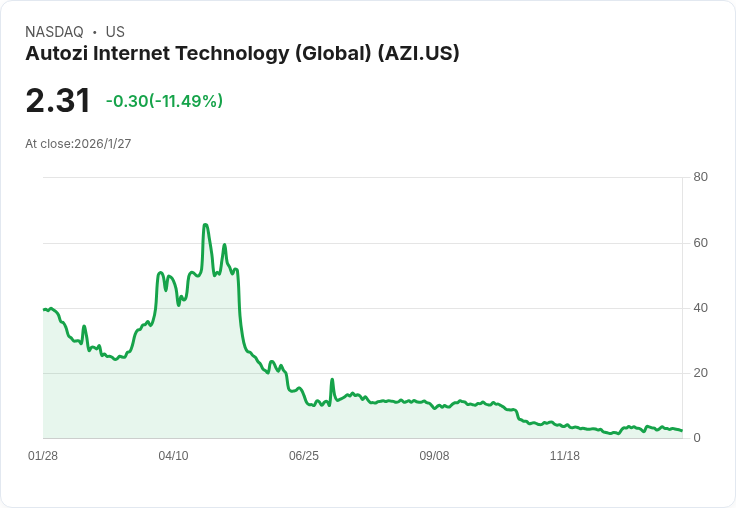The width and height of the screenshot is (736, 508).
Task: Click the rightmost endpoint of the price line
Action: [x=682, y=431]
